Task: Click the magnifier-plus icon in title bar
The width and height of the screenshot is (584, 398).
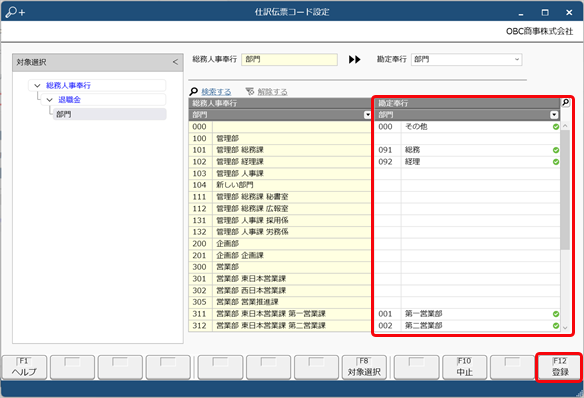Action: tap(15, 12)
